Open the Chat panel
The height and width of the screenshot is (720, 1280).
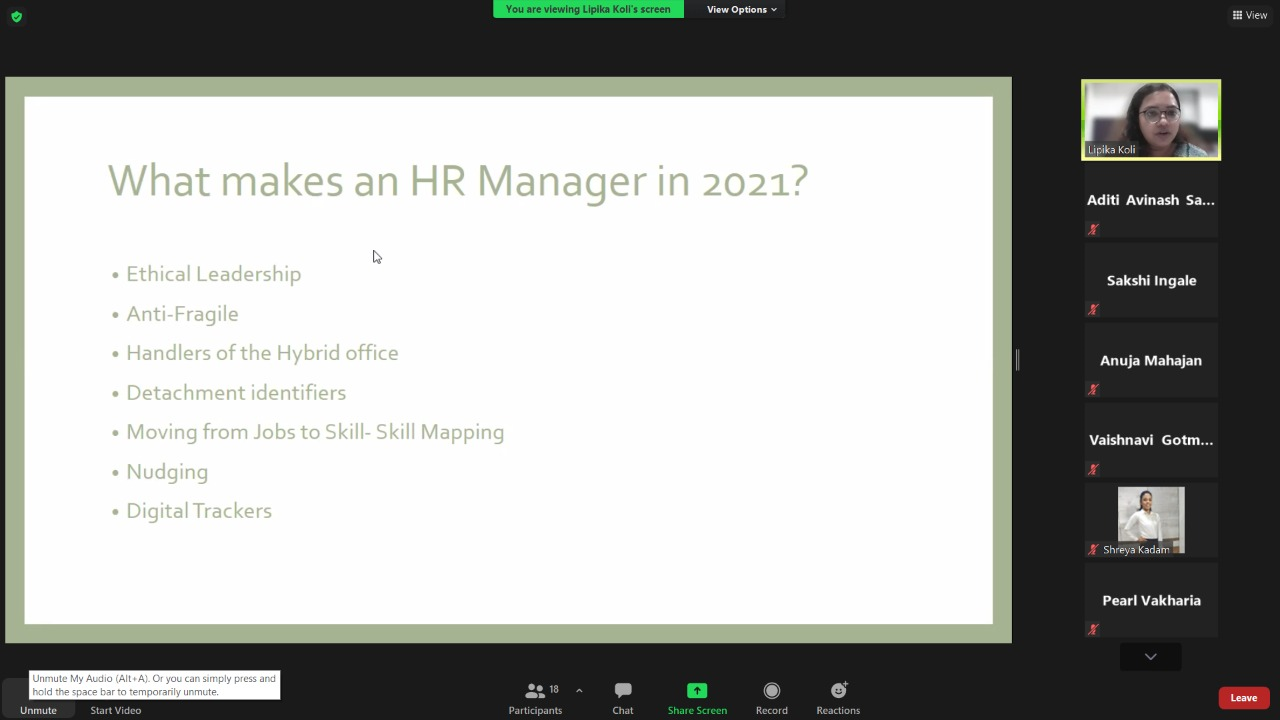coord(623,698)
